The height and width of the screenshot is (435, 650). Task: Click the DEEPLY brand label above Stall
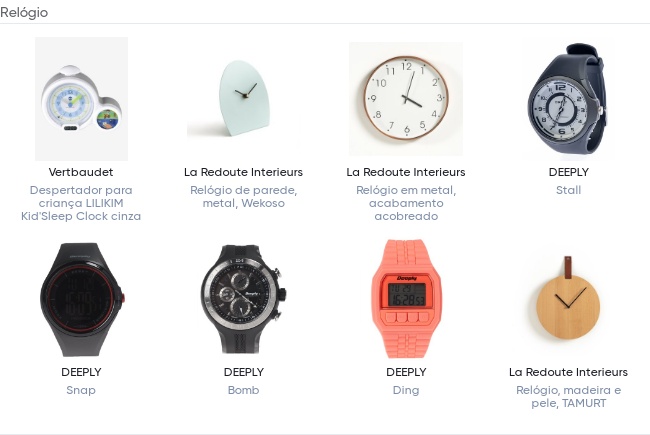pyautogui.click(x=568, y=172)
